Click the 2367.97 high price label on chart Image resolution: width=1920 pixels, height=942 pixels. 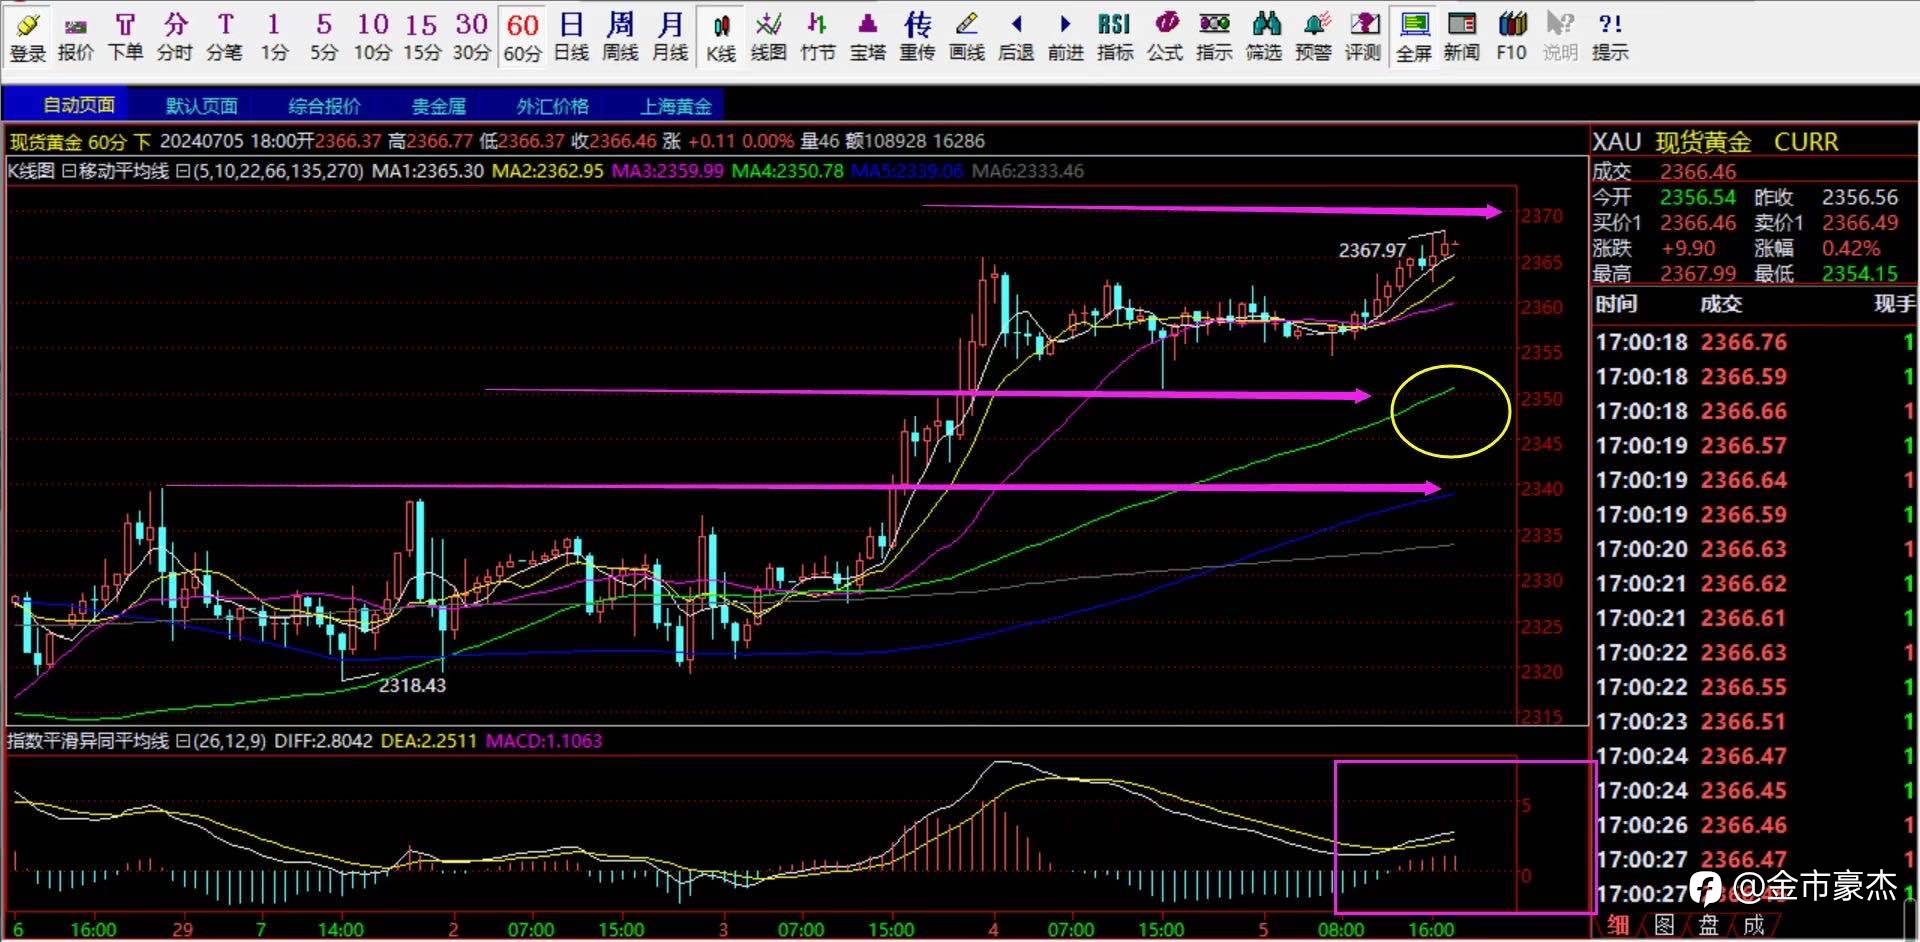[1372, 250]
